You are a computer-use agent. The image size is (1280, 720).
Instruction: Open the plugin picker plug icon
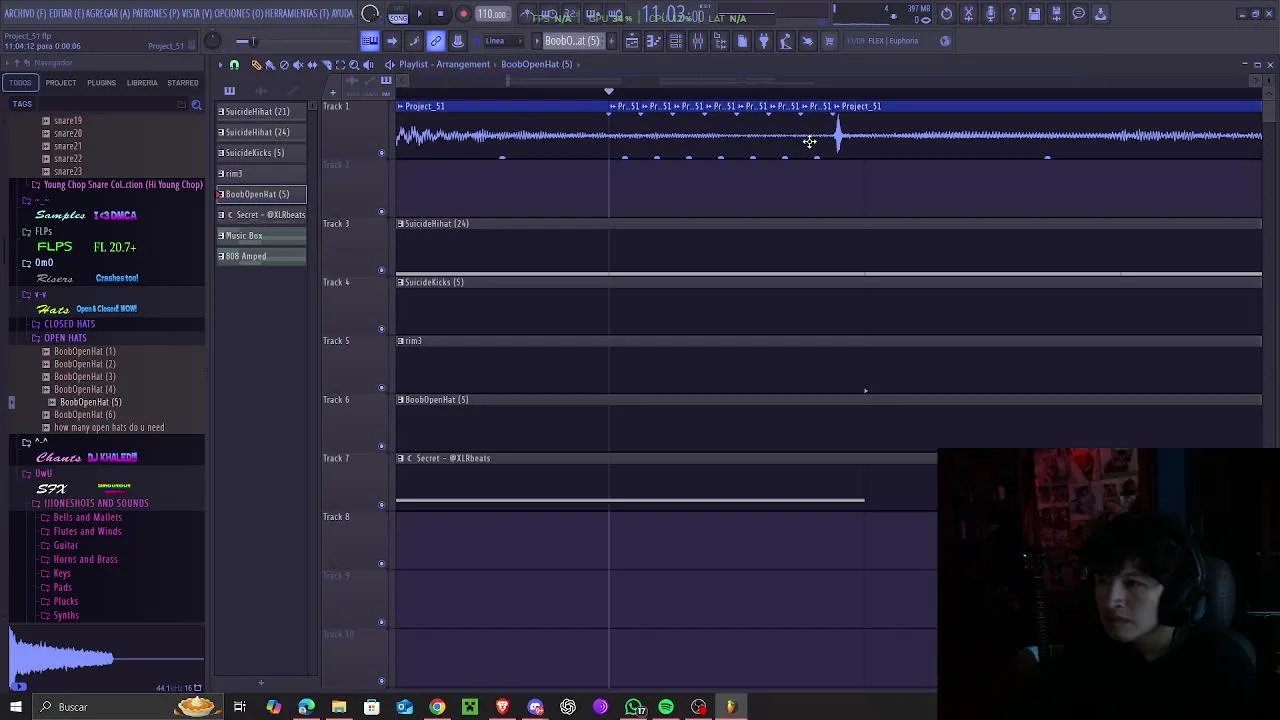point(764,41)
